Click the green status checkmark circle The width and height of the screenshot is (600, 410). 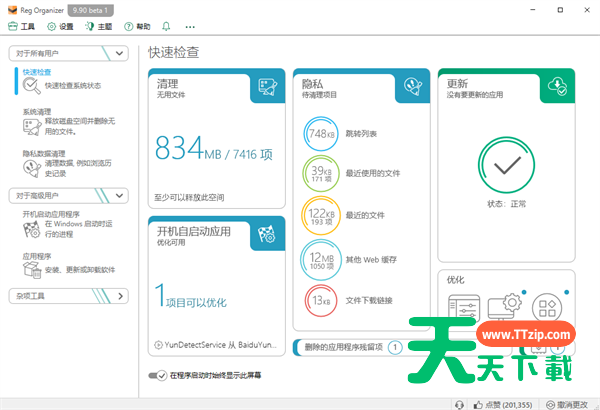[x=506, y=165]
